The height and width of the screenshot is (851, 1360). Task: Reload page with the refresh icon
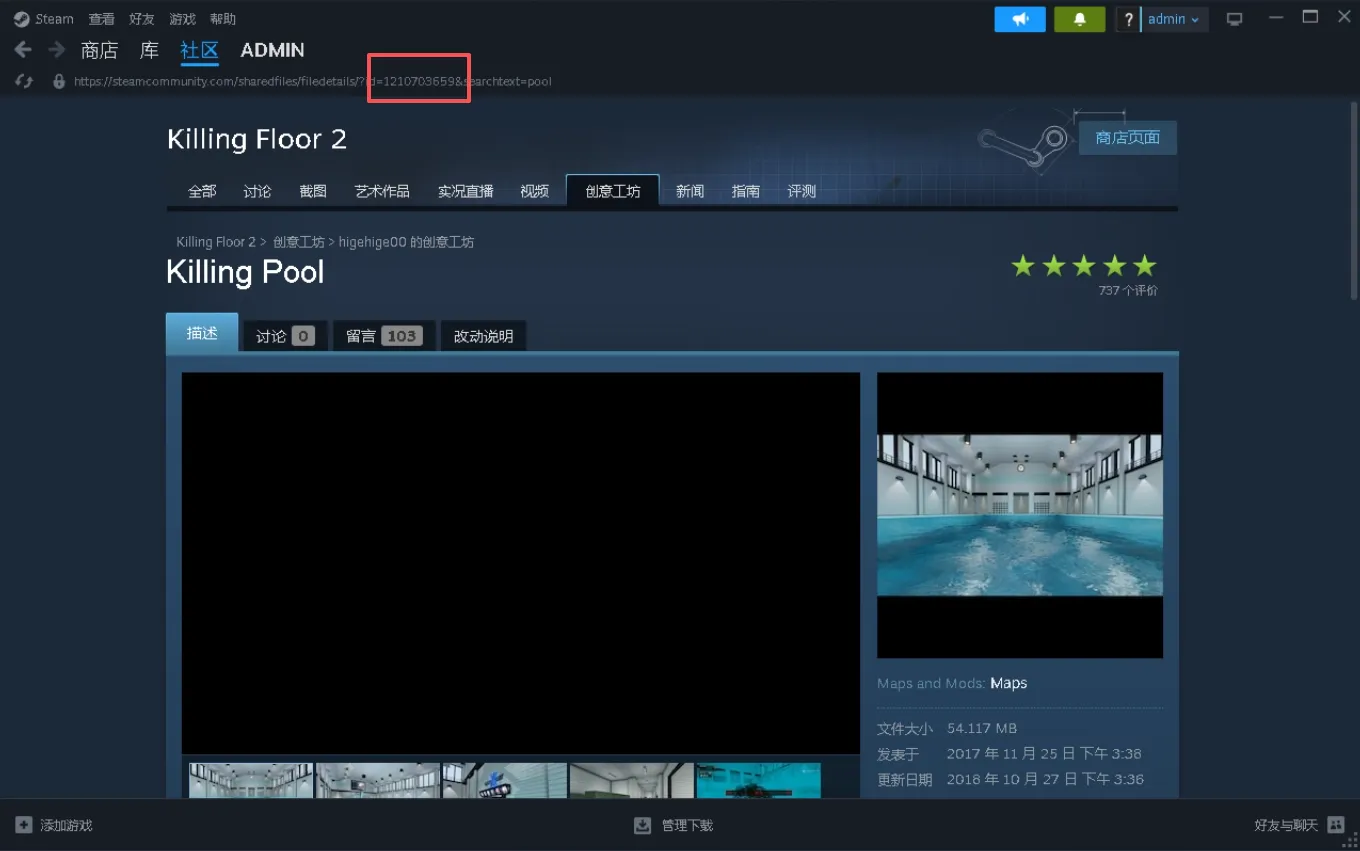pos(25,81)
